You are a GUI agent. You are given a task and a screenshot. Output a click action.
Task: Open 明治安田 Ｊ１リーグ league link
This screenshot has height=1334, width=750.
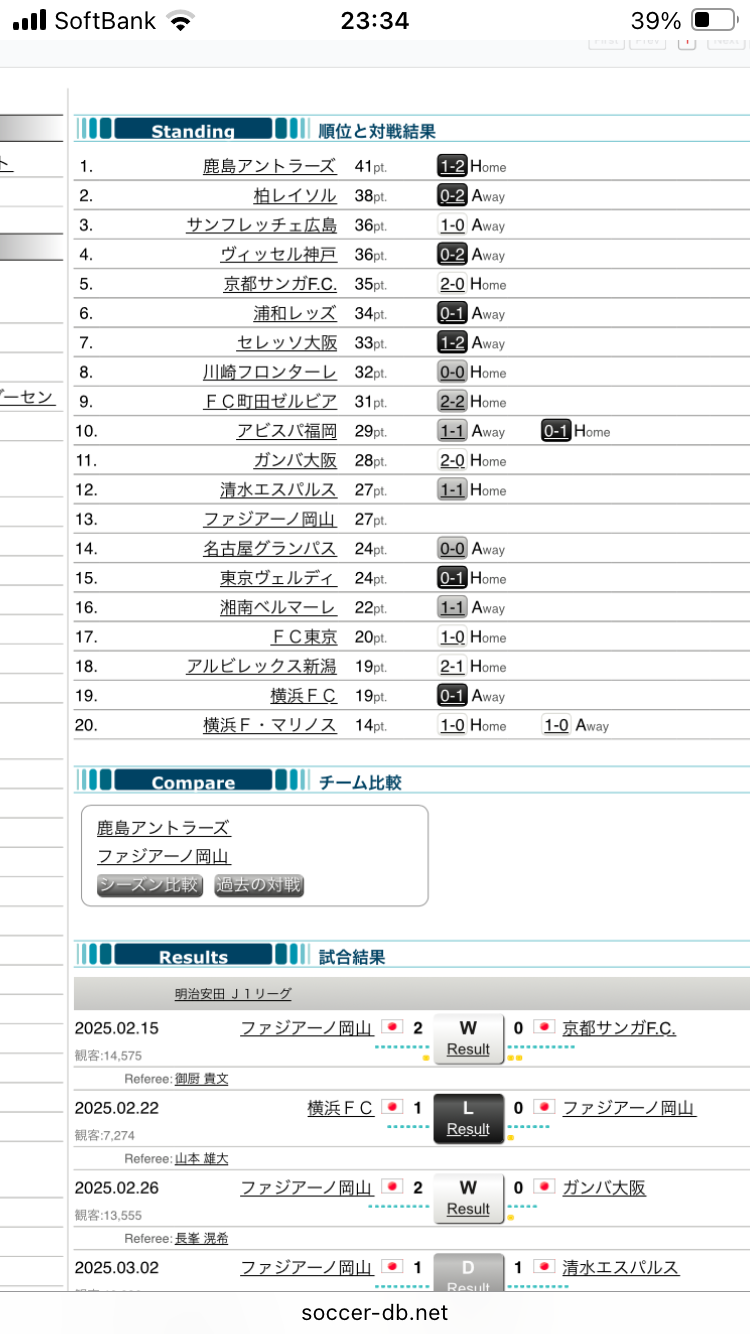click(x=233, y=994)
